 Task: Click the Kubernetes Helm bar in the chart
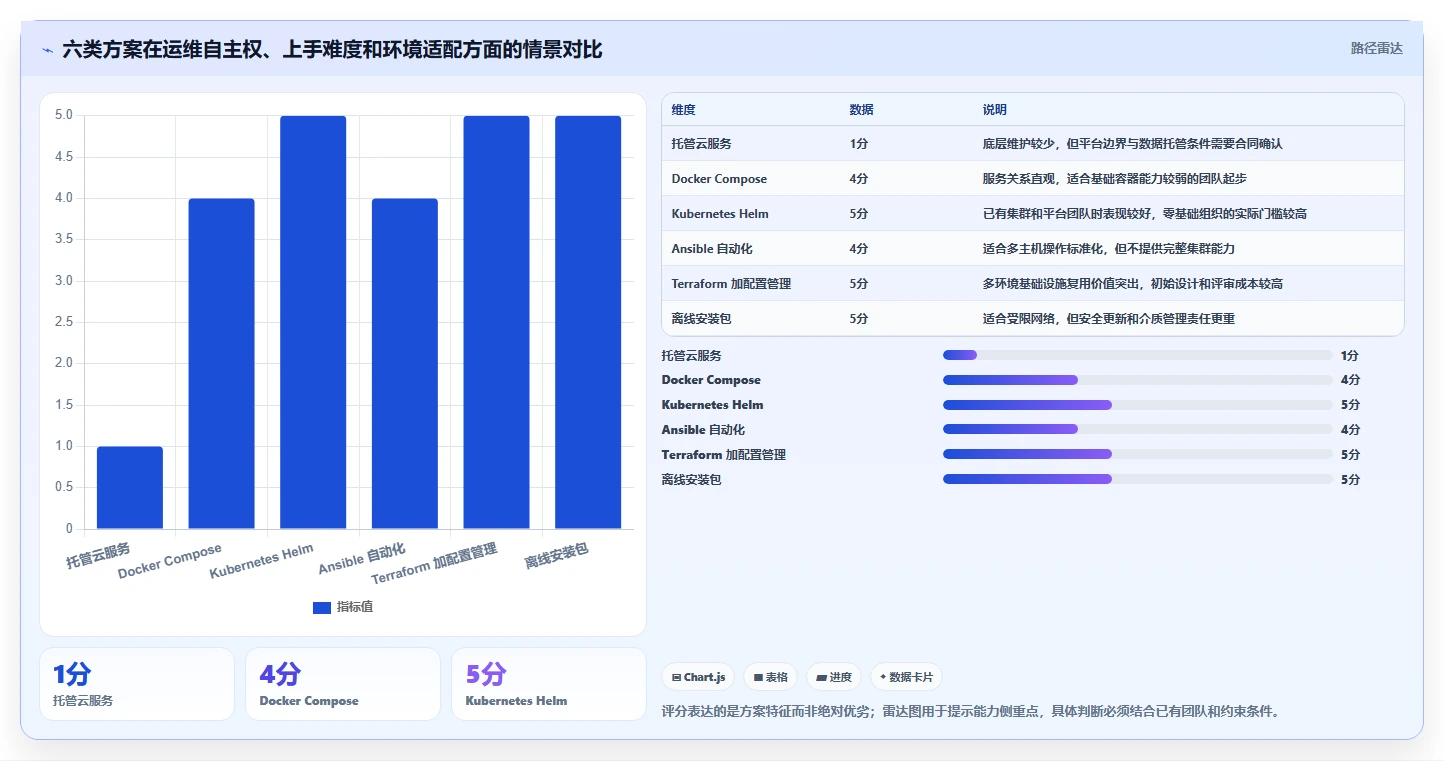[313, 322]
